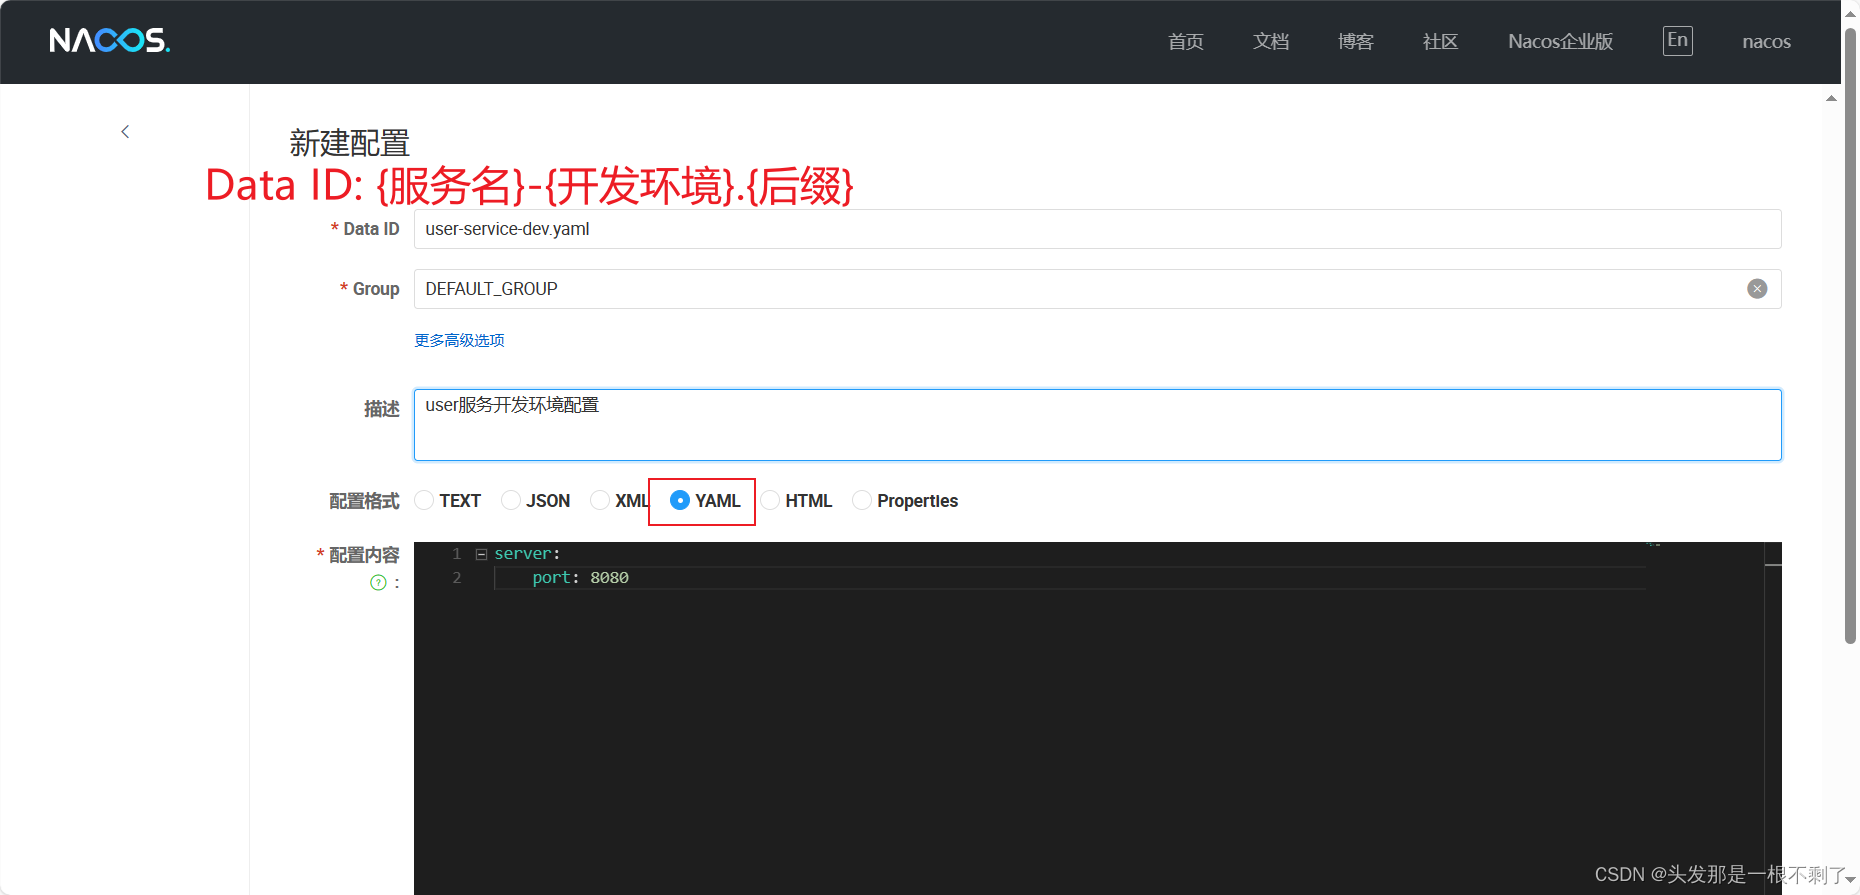
Task: Switch language using the En button
Action: (x=1678, y=41)
